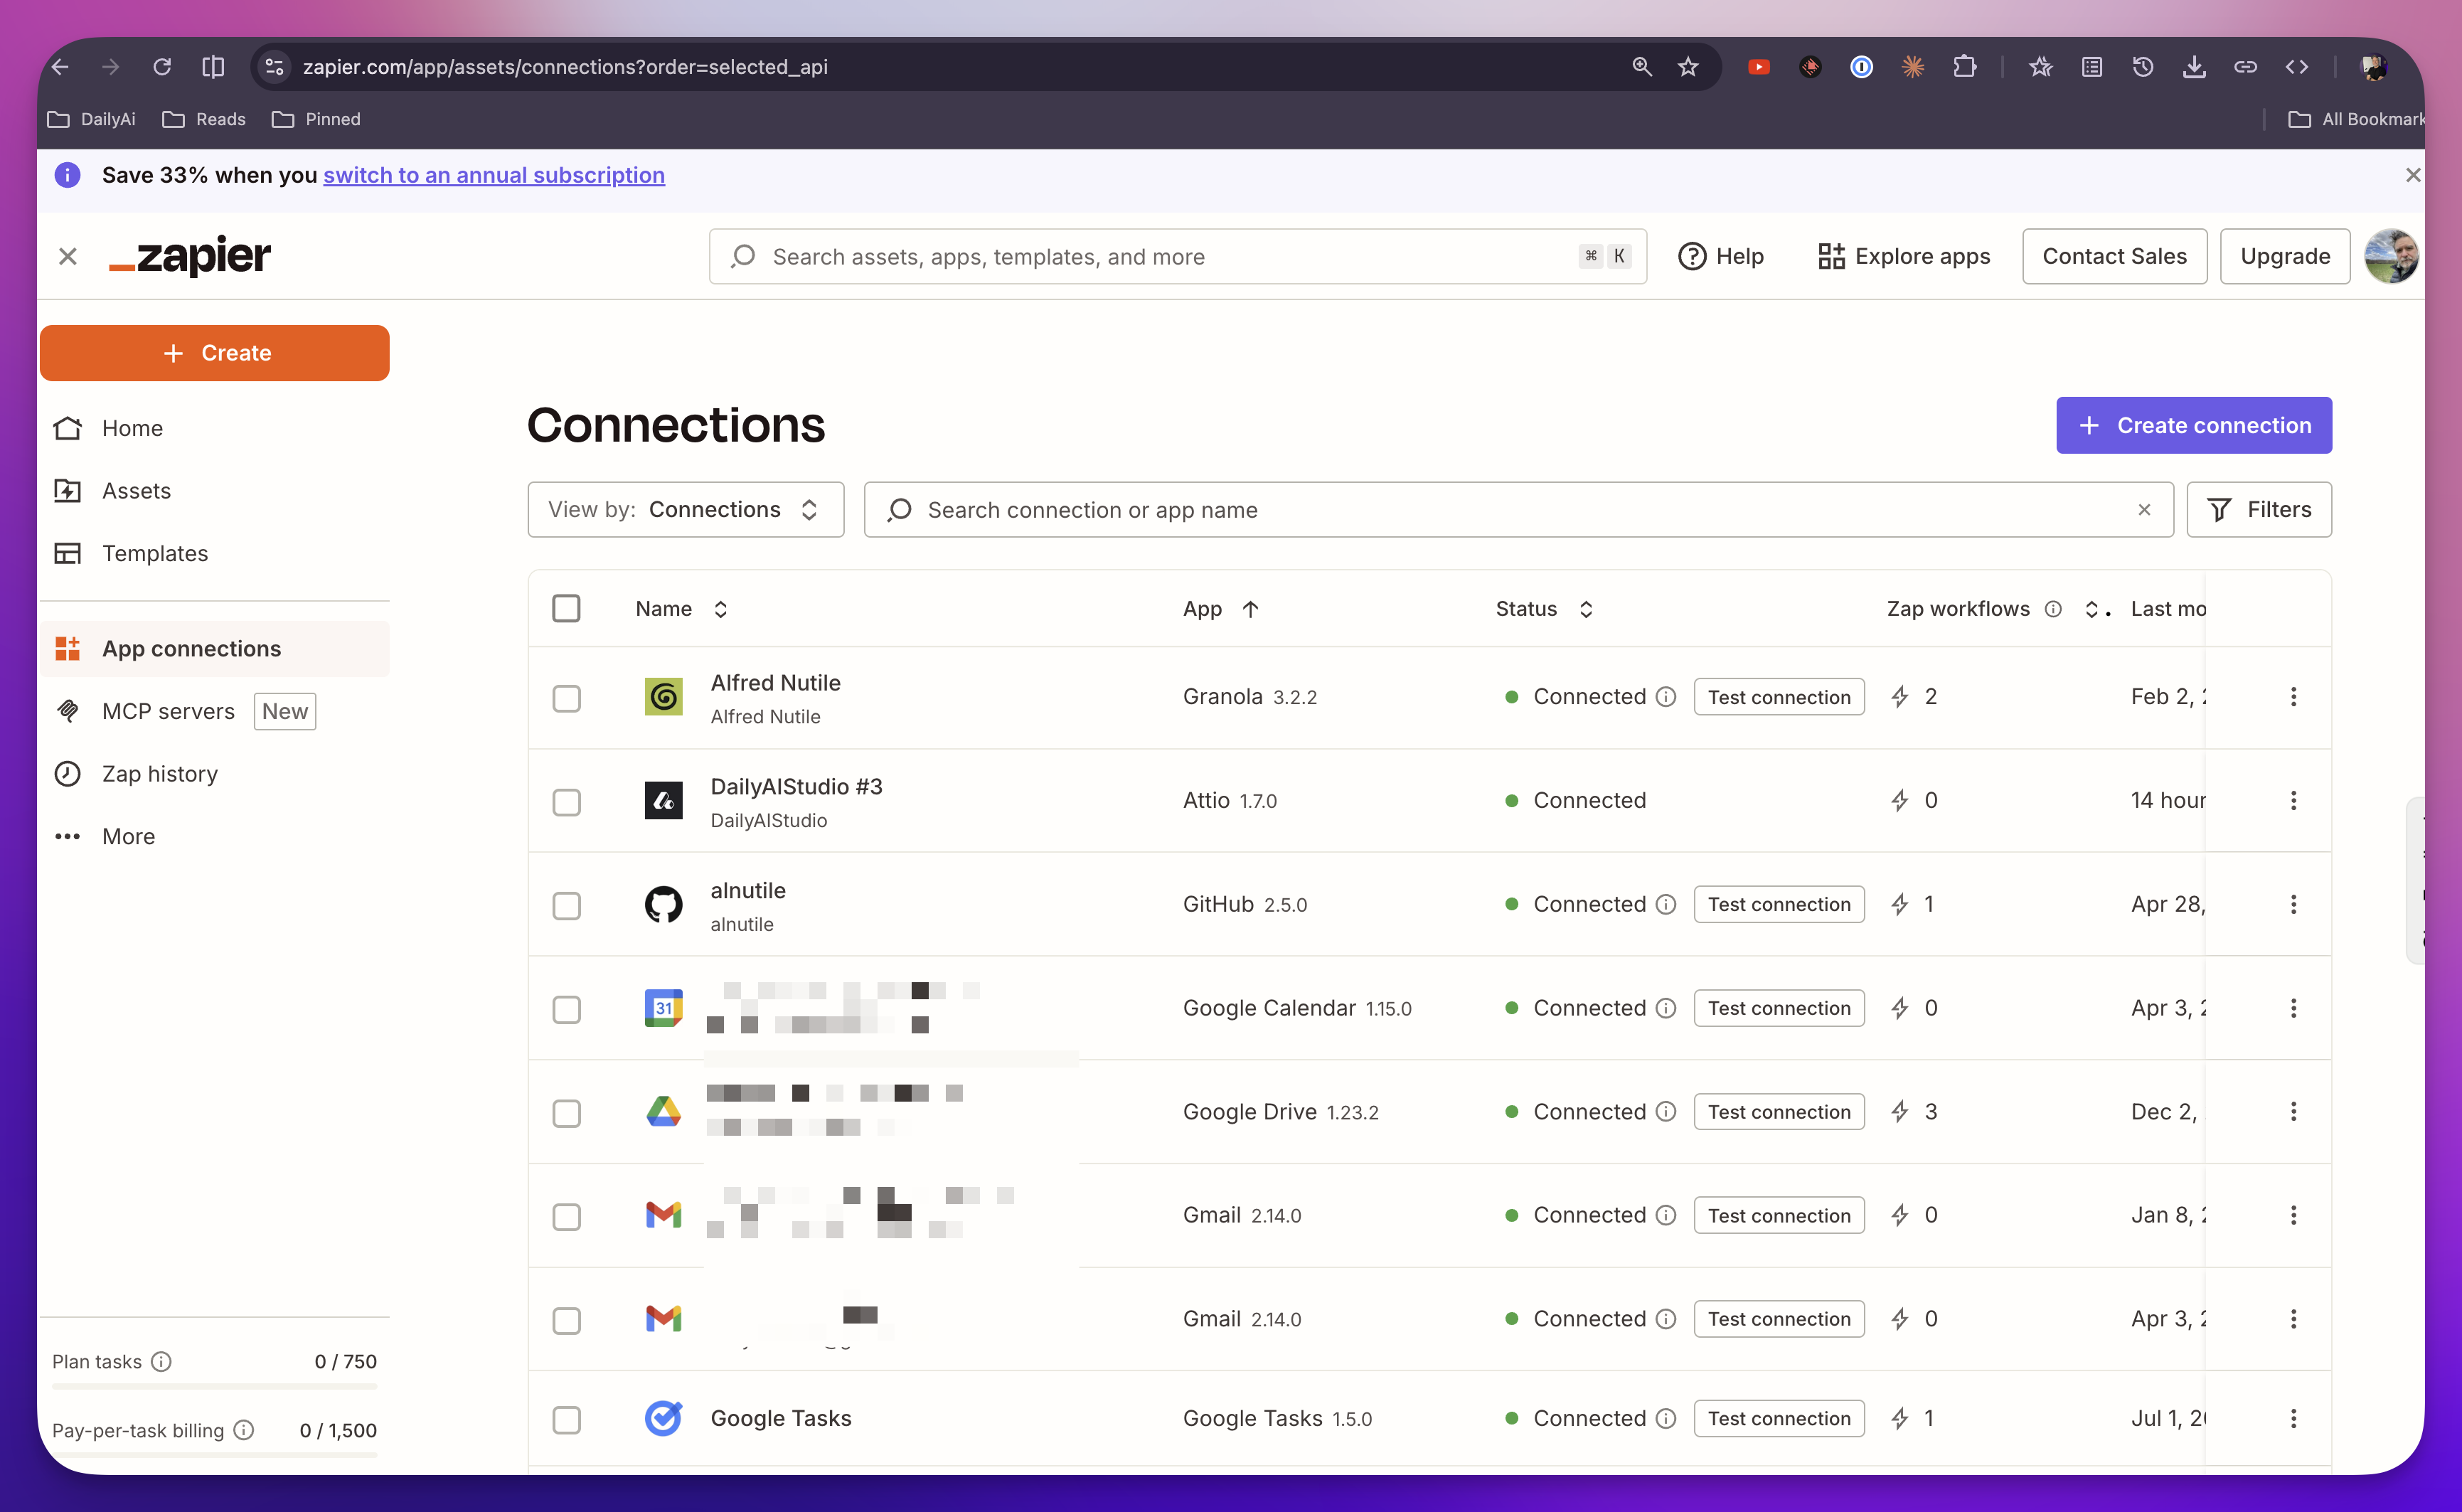
Task: Click the Google Drive app icon
Action: pos(664,1112)
